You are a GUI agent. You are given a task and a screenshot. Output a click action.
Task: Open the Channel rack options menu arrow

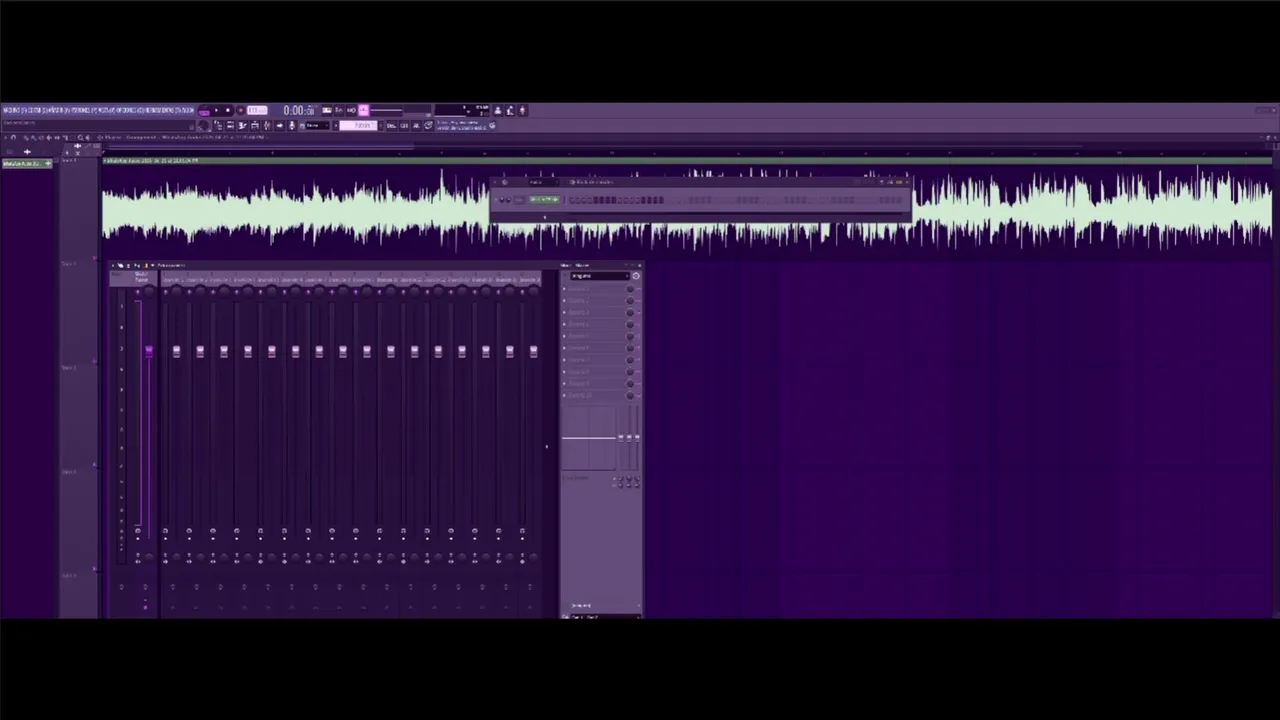pos(494,182)
